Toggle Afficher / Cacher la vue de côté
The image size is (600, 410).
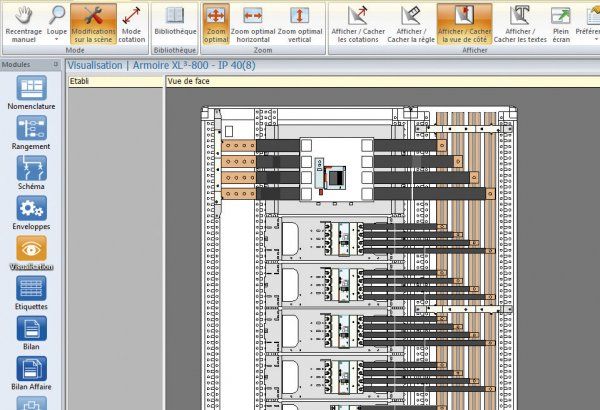click(465, 22)
